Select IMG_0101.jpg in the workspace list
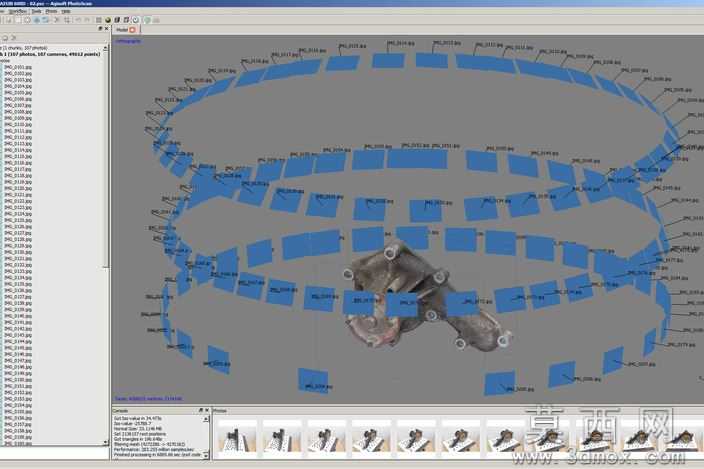 (18, 67)
